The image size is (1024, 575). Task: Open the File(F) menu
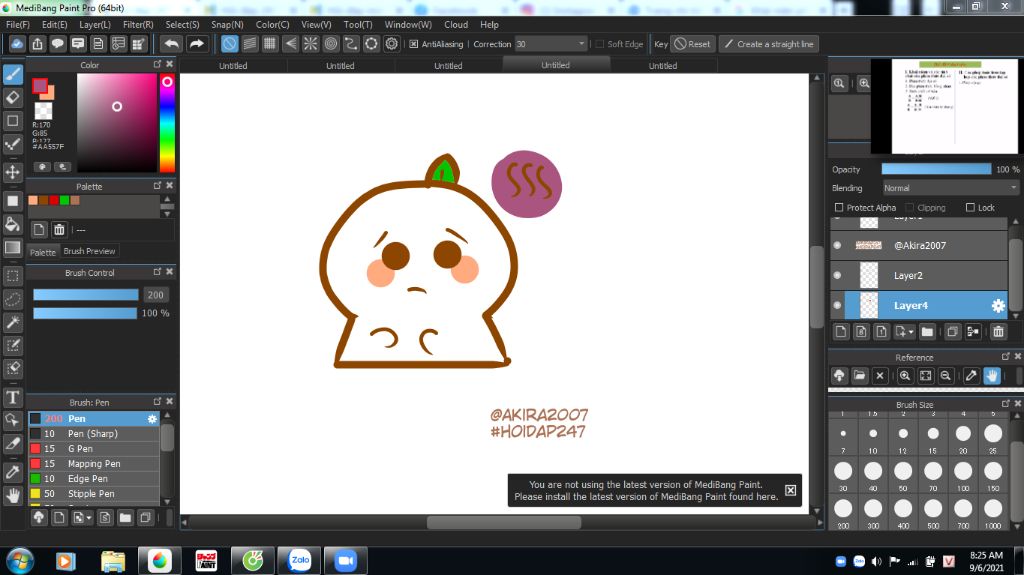coord(18,24)
